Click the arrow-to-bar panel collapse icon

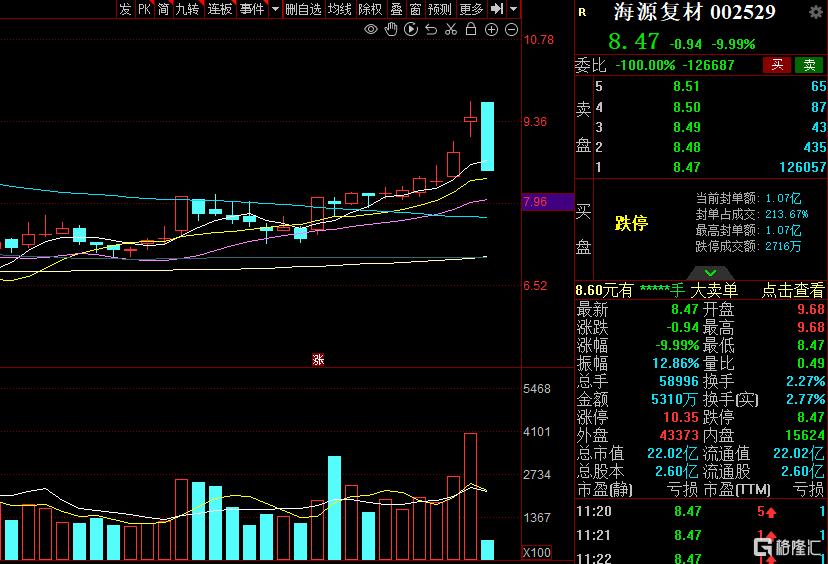pos(497,8)
